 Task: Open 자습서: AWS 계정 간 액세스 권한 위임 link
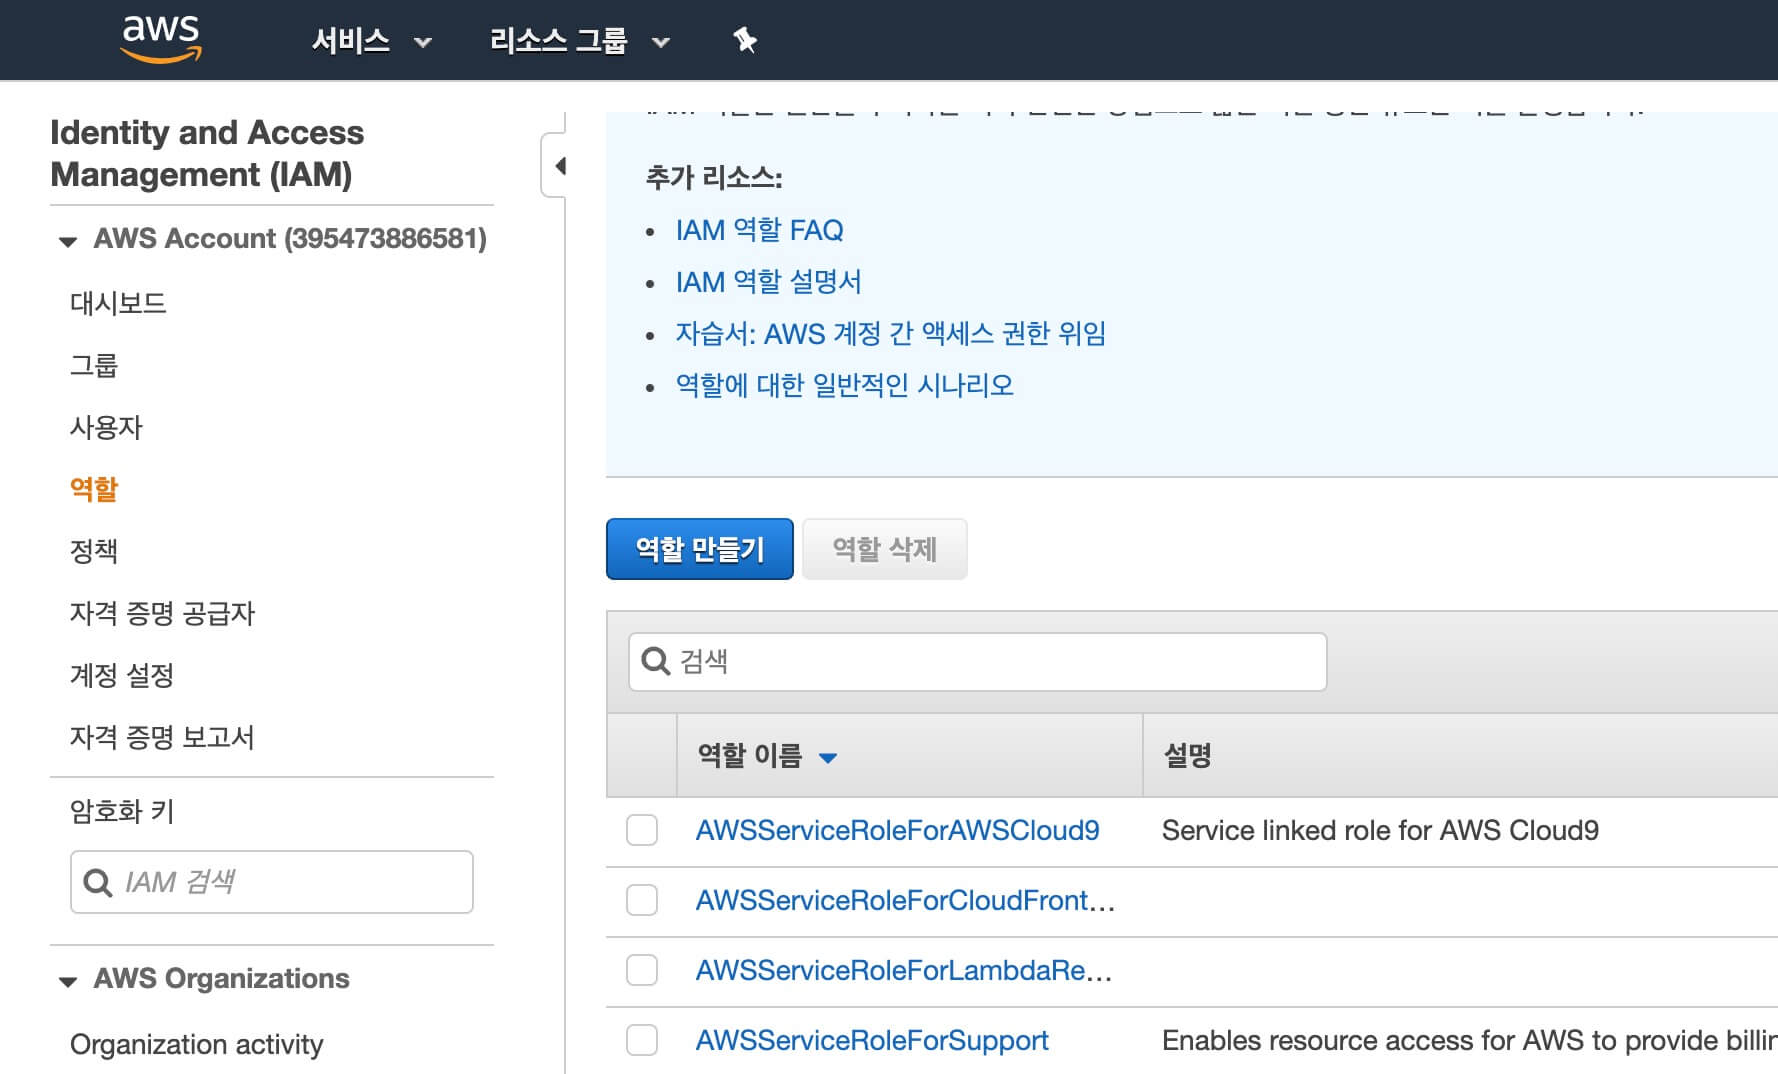[891, 333]
